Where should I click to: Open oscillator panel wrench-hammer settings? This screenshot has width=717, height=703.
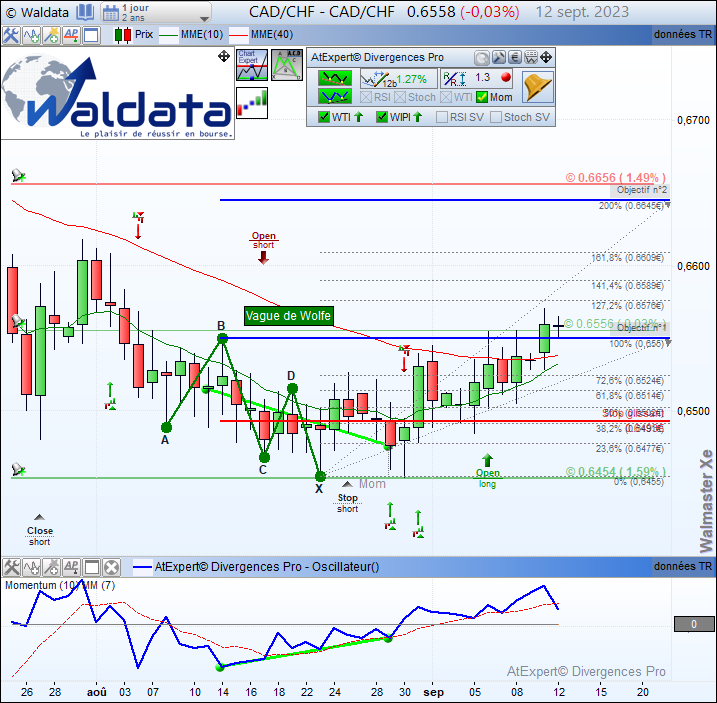point(11,568)
